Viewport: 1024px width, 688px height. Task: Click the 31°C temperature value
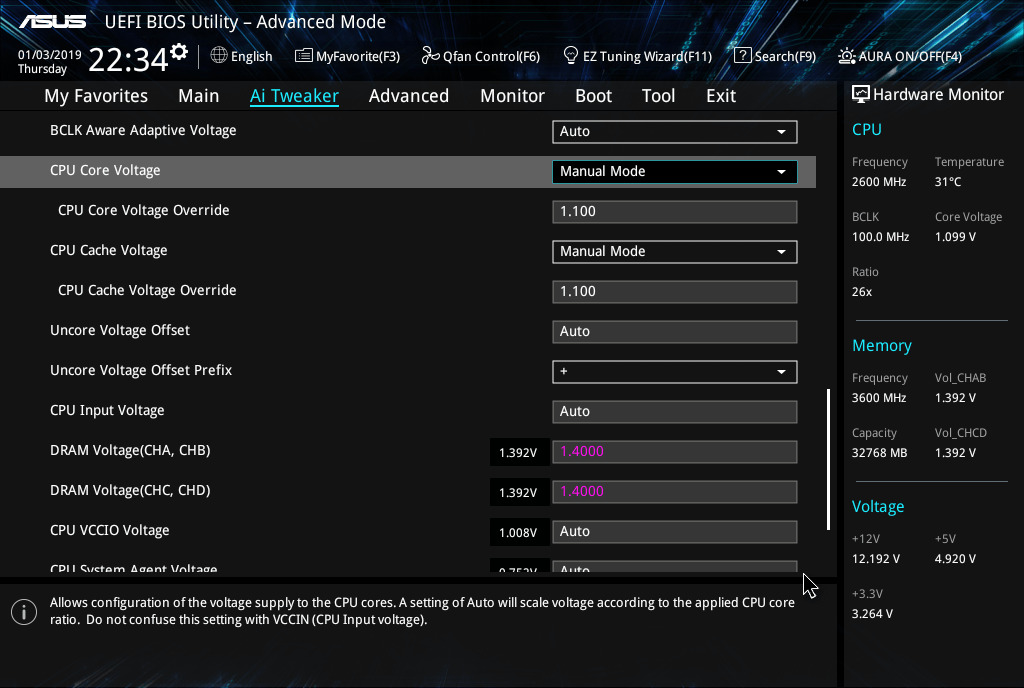[948, 182]
